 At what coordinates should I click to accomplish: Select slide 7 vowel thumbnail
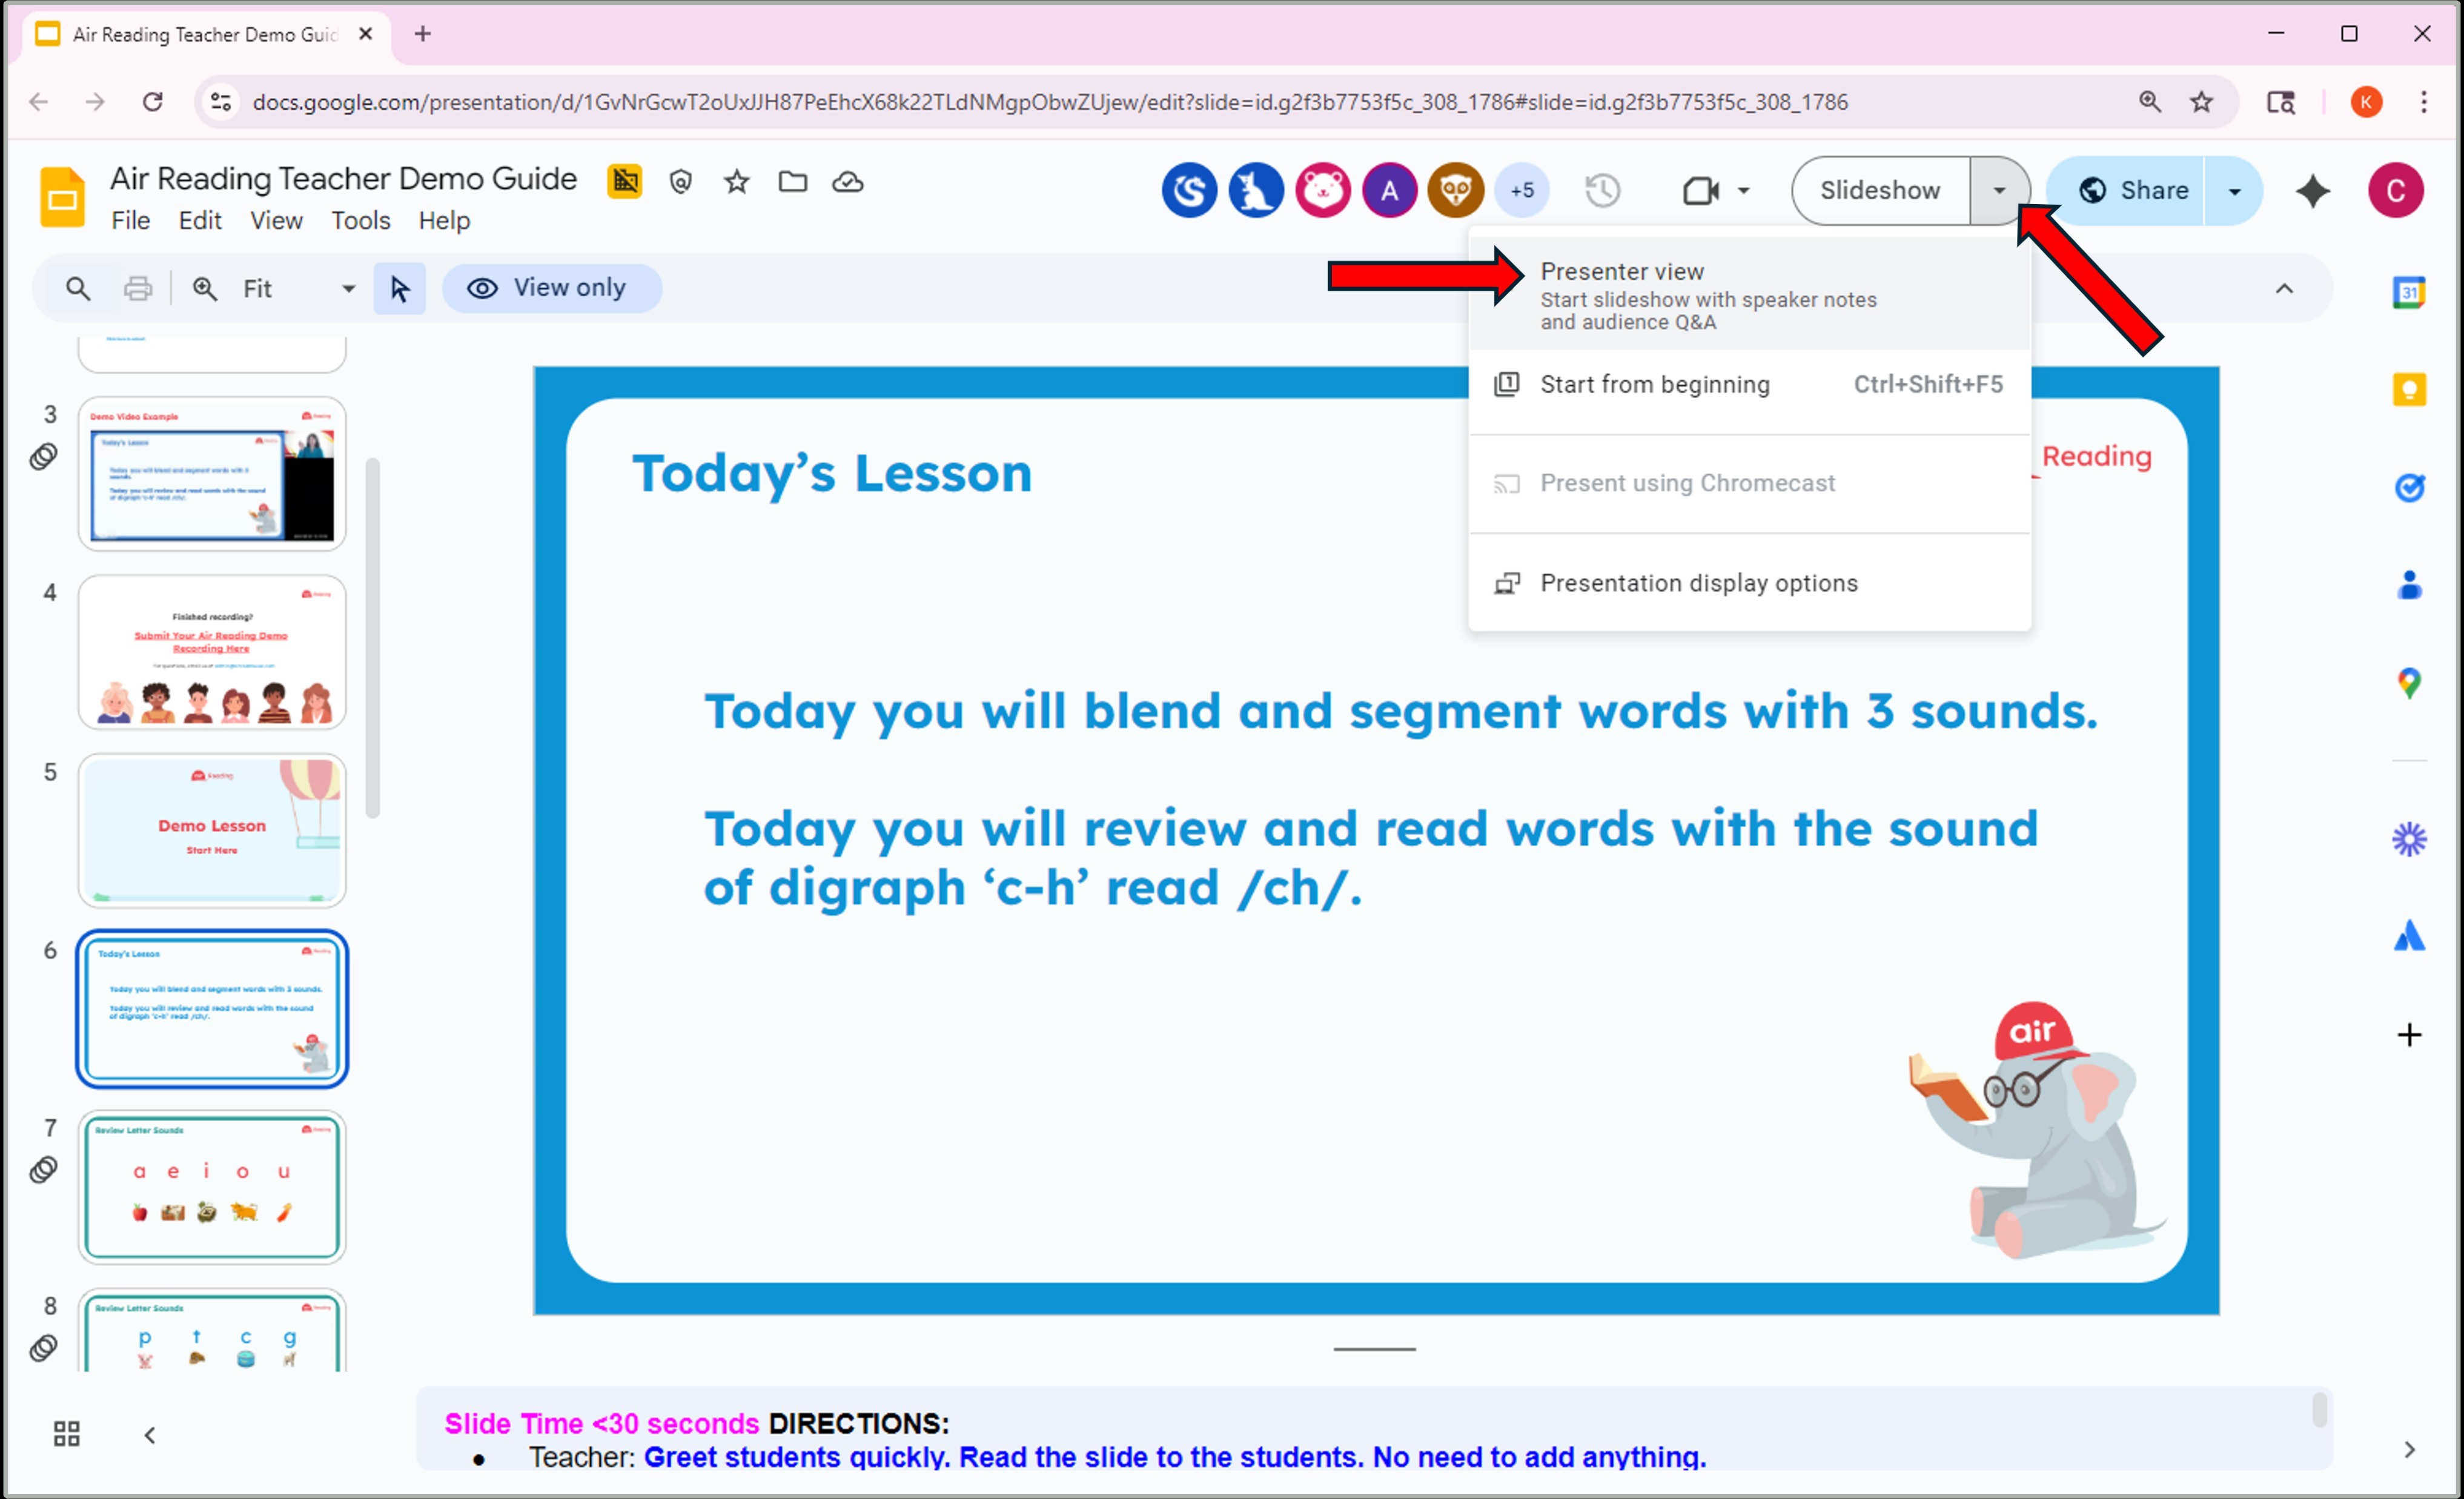212,1186
